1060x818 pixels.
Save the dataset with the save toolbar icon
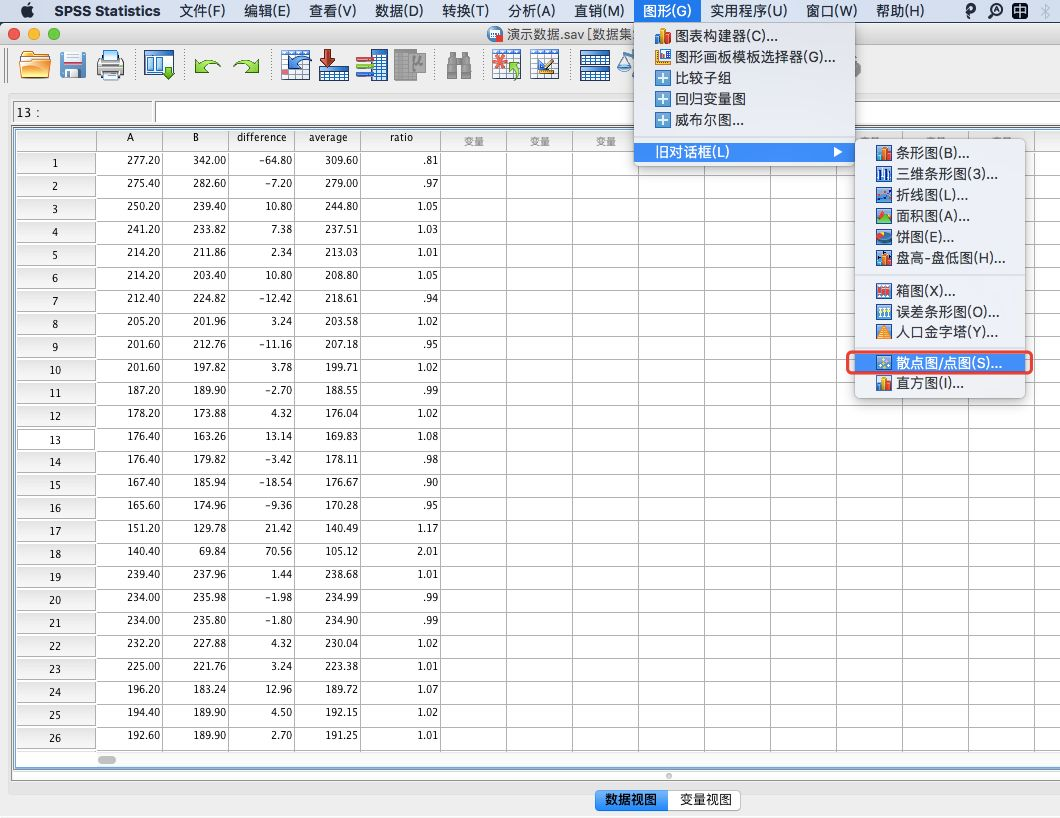[72, 64]
